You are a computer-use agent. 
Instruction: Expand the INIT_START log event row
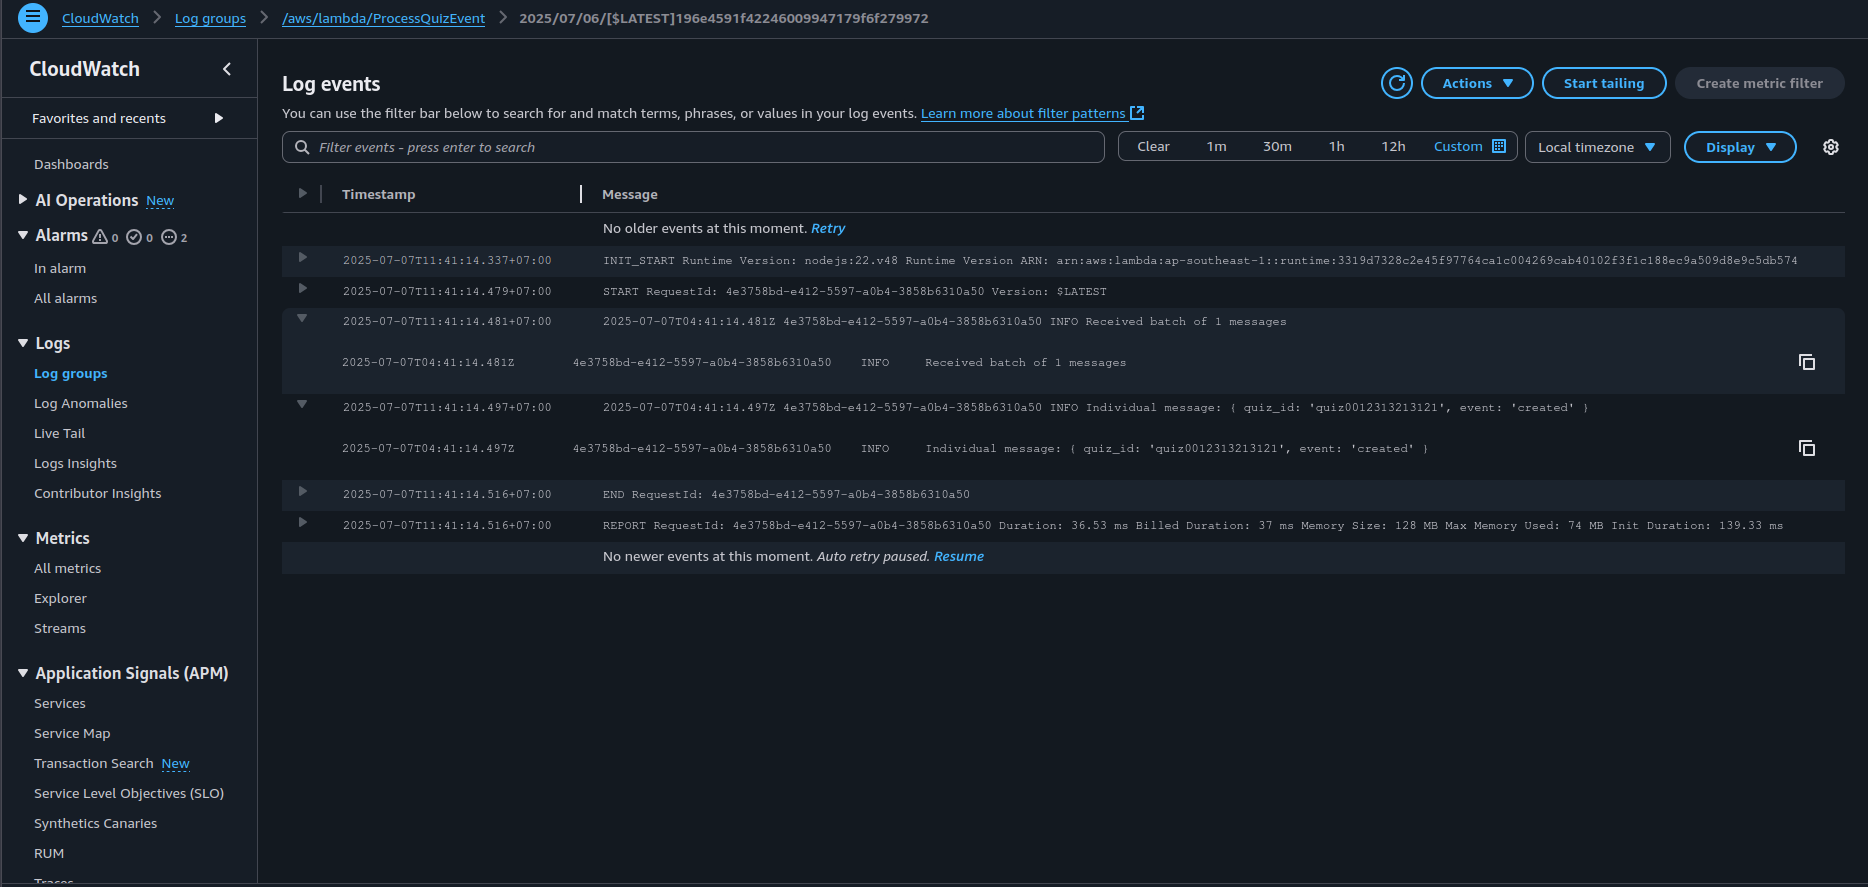[302, 258]
